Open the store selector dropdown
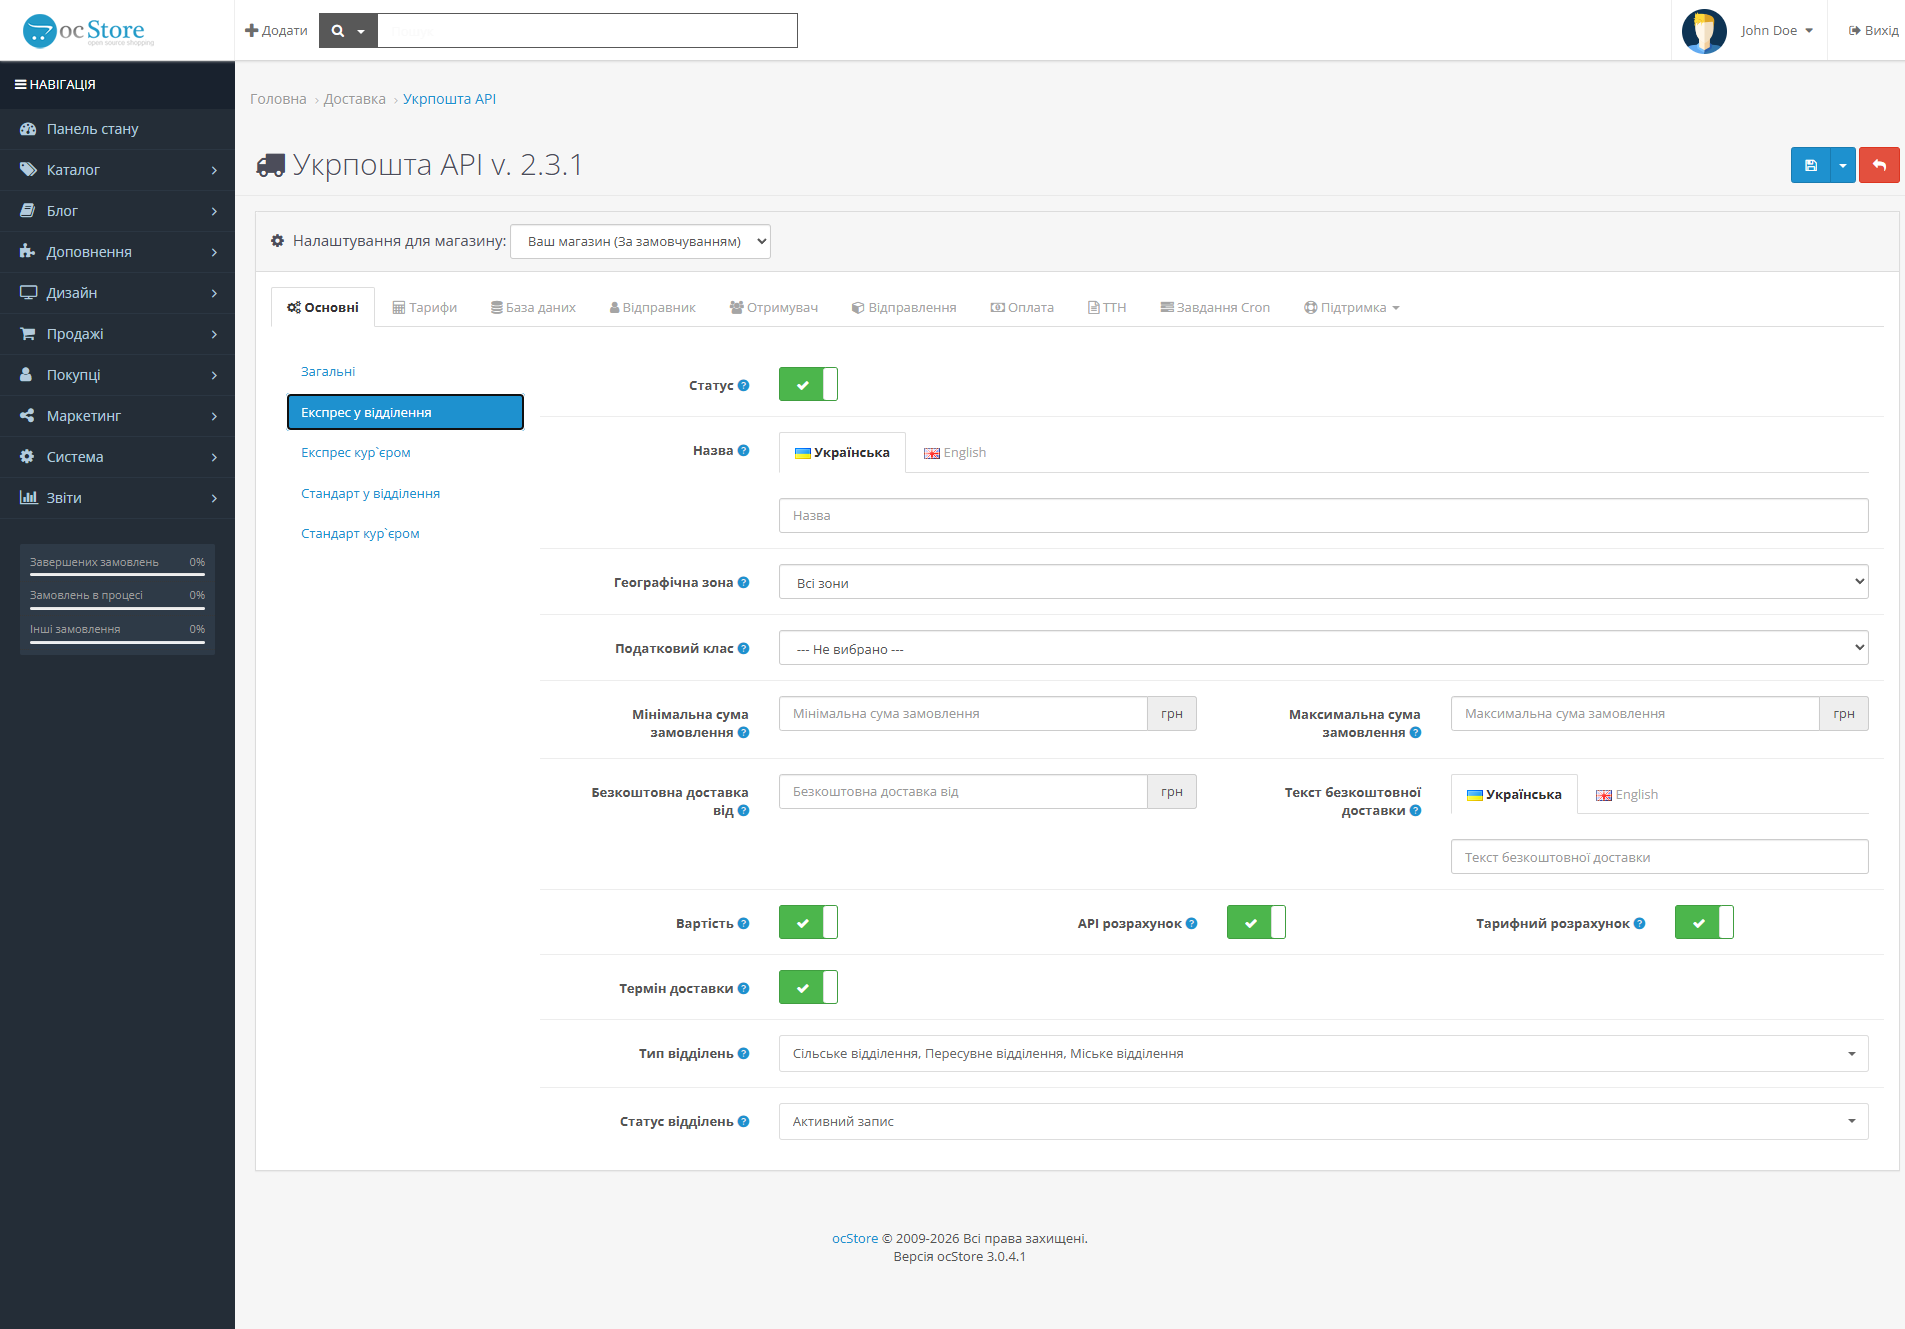The width and height of the screenshot is (1905, 1329). pyautogui.click(x=640, y=241)
